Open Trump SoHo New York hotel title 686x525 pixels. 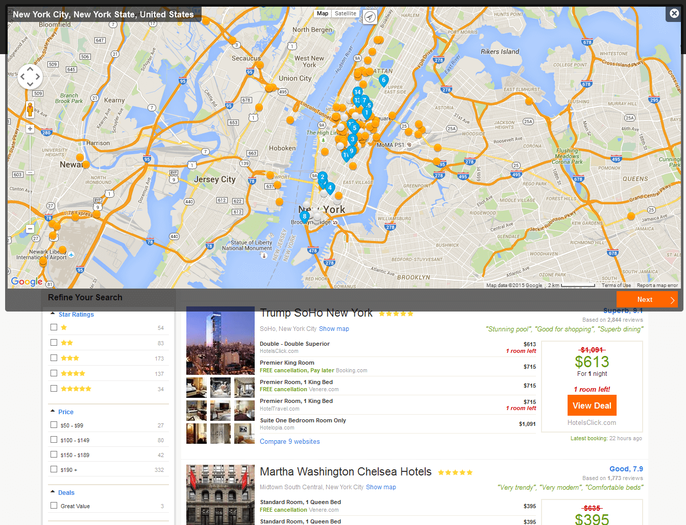point(316,313)
